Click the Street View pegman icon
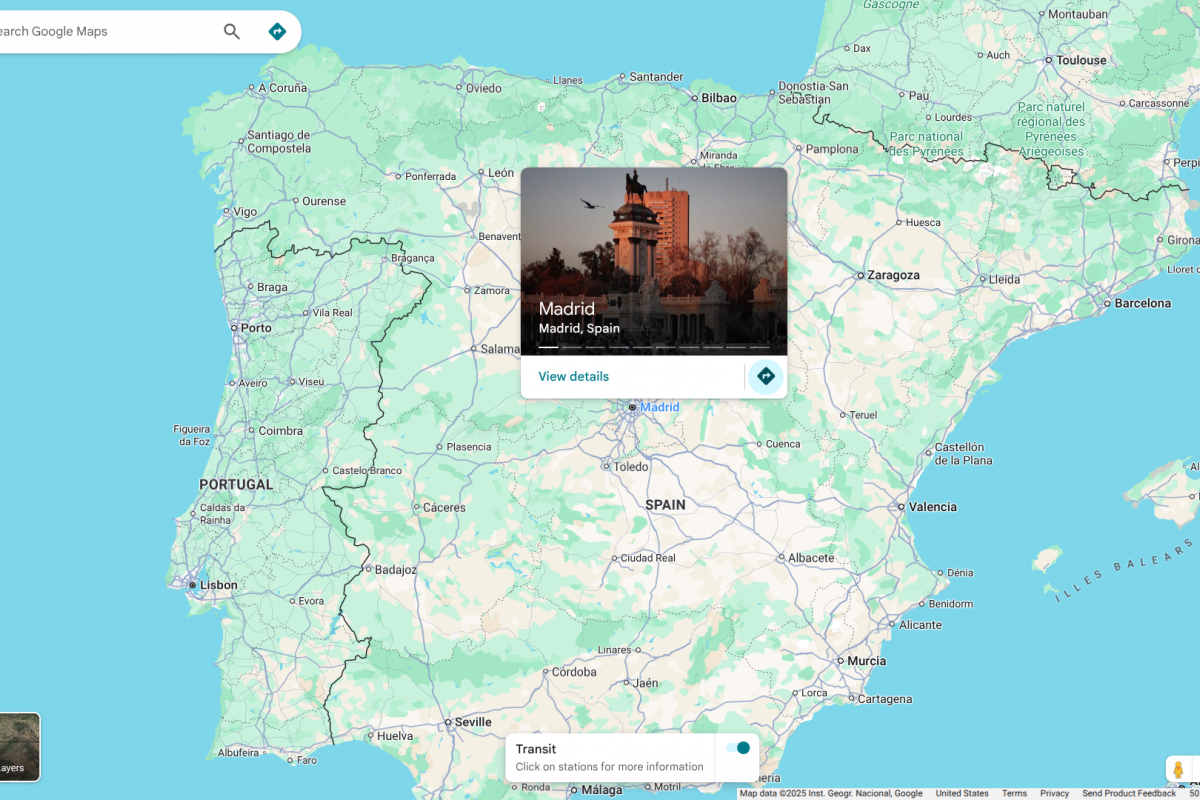 pos(1178,769)
